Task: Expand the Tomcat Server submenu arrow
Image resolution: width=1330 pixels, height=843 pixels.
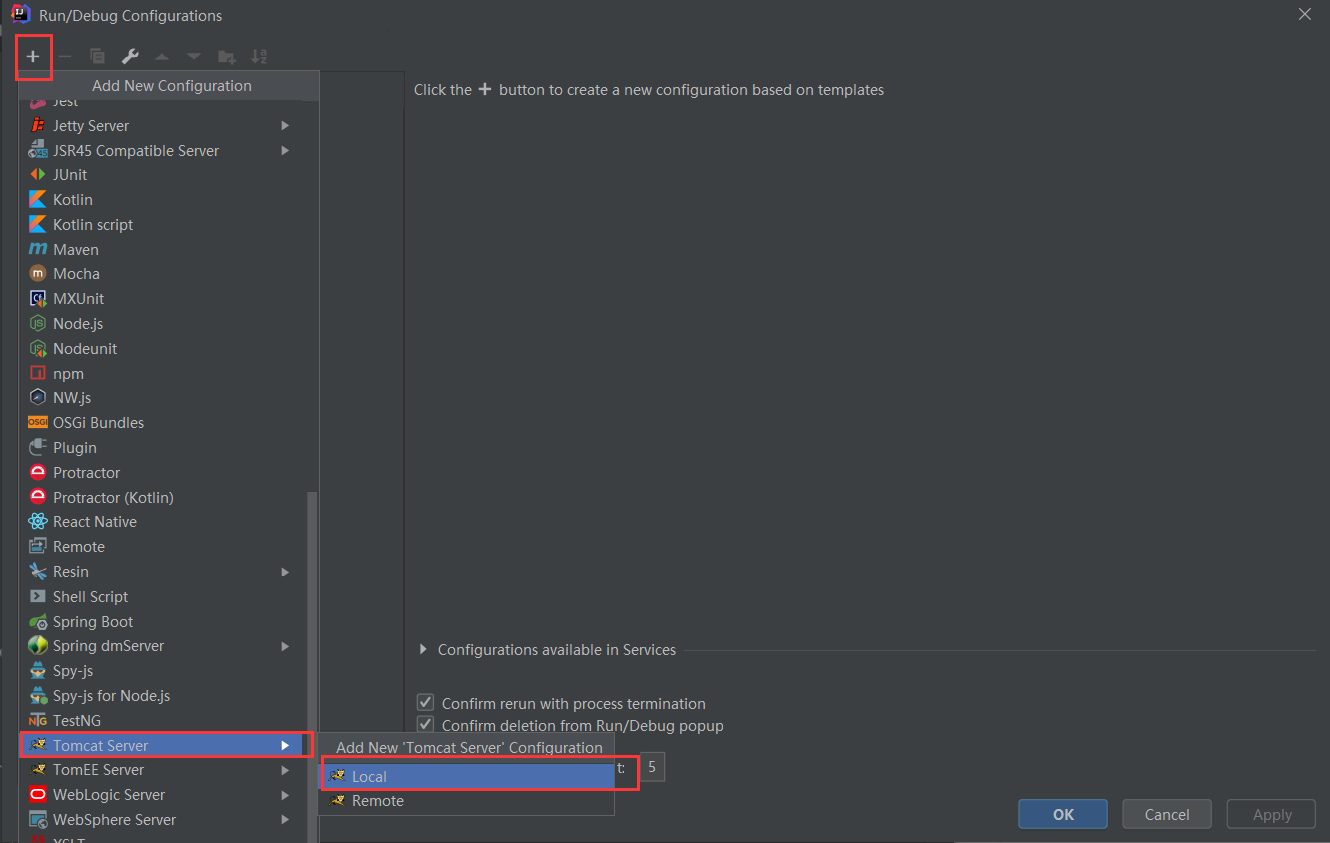Action: click(285, 745)
